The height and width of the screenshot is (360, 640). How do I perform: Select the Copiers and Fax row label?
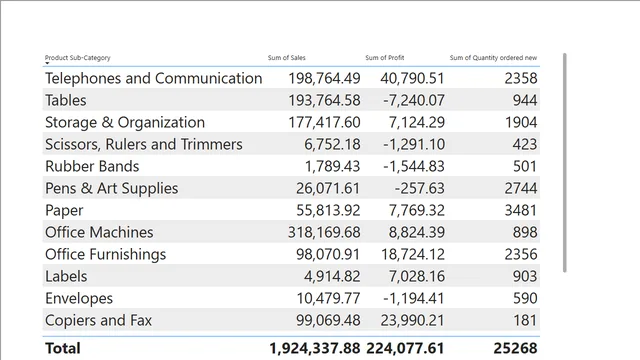point(98,320)
